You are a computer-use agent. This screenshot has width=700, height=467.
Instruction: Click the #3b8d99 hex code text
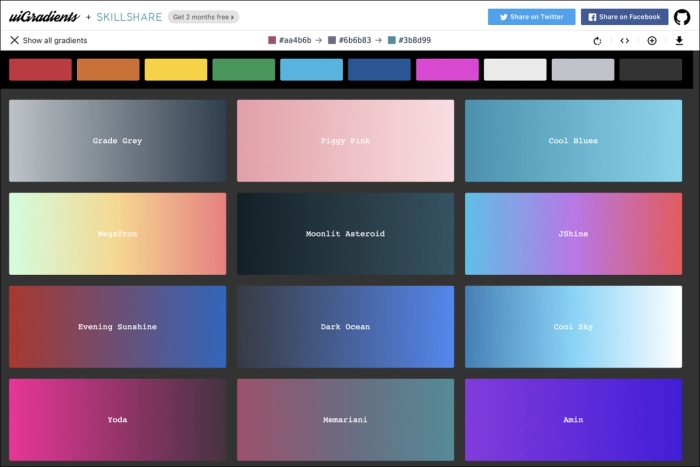(x=415, y=40)
